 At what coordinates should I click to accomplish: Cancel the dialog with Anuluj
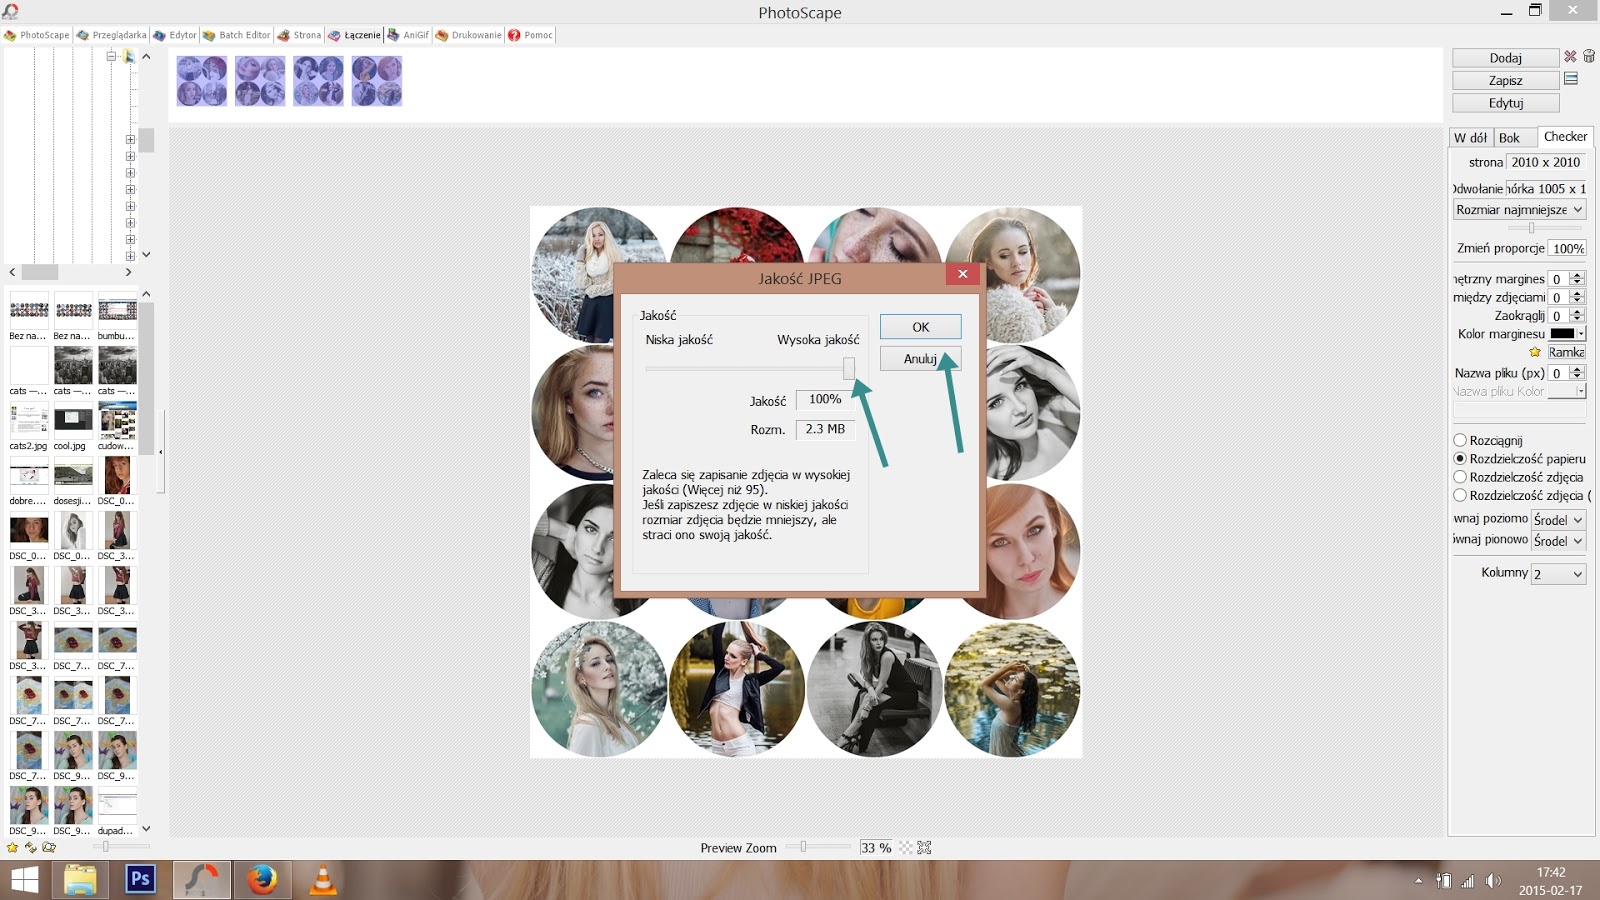click(x=921, y=359)
